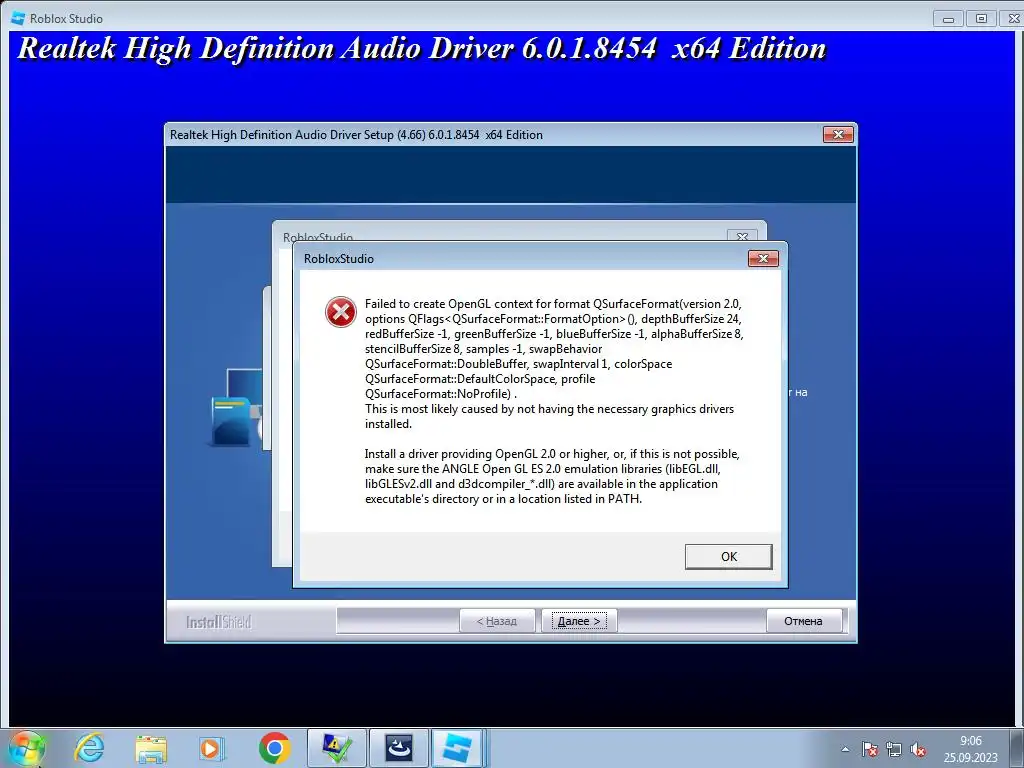1024x768 pixels.
Task: Click the InstallShield logo
Action: point(218,622)
